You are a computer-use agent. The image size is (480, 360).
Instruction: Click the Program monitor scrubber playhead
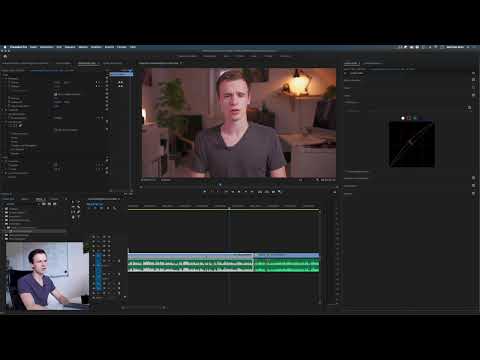(x=220, y=184)
